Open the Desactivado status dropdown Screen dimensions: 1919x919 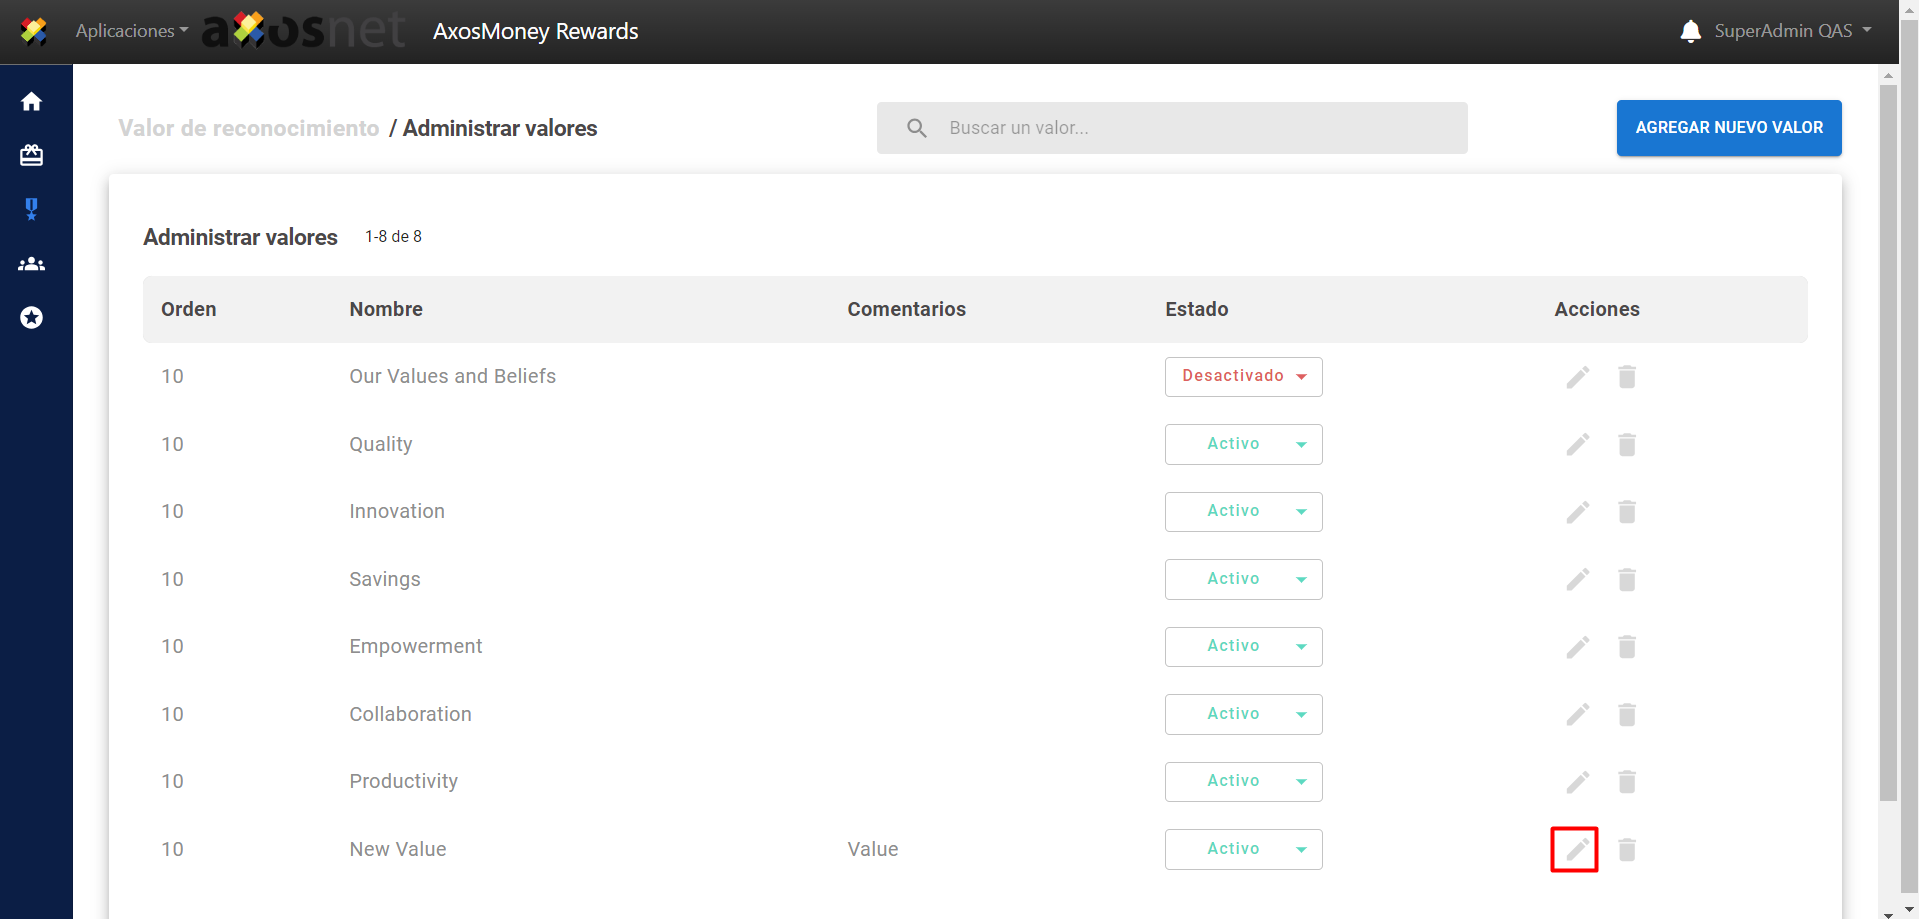coord(1243,377)
